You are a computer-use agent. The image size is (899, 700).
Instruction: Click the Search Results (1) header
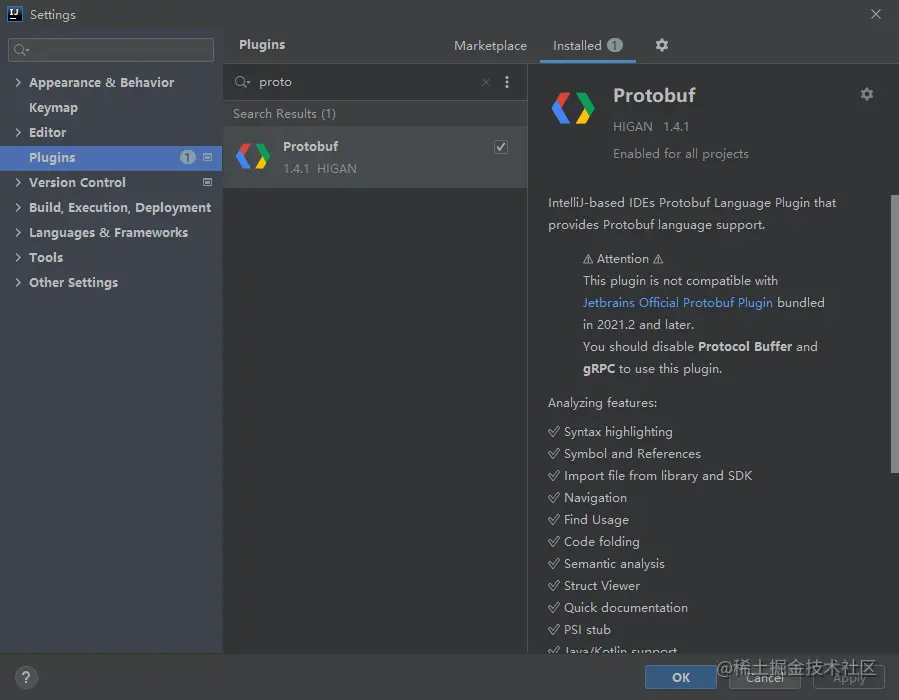[x=284, y=114]
